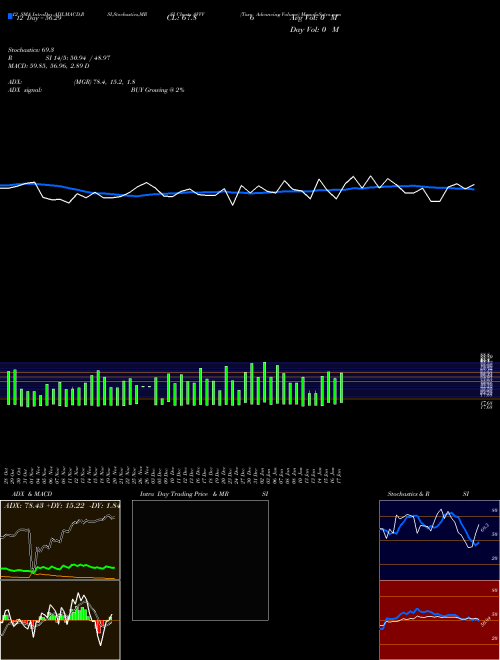The image size is (500, 660).
Task: Open the MACD histogram chart panel
Action: tap(60, 620)
